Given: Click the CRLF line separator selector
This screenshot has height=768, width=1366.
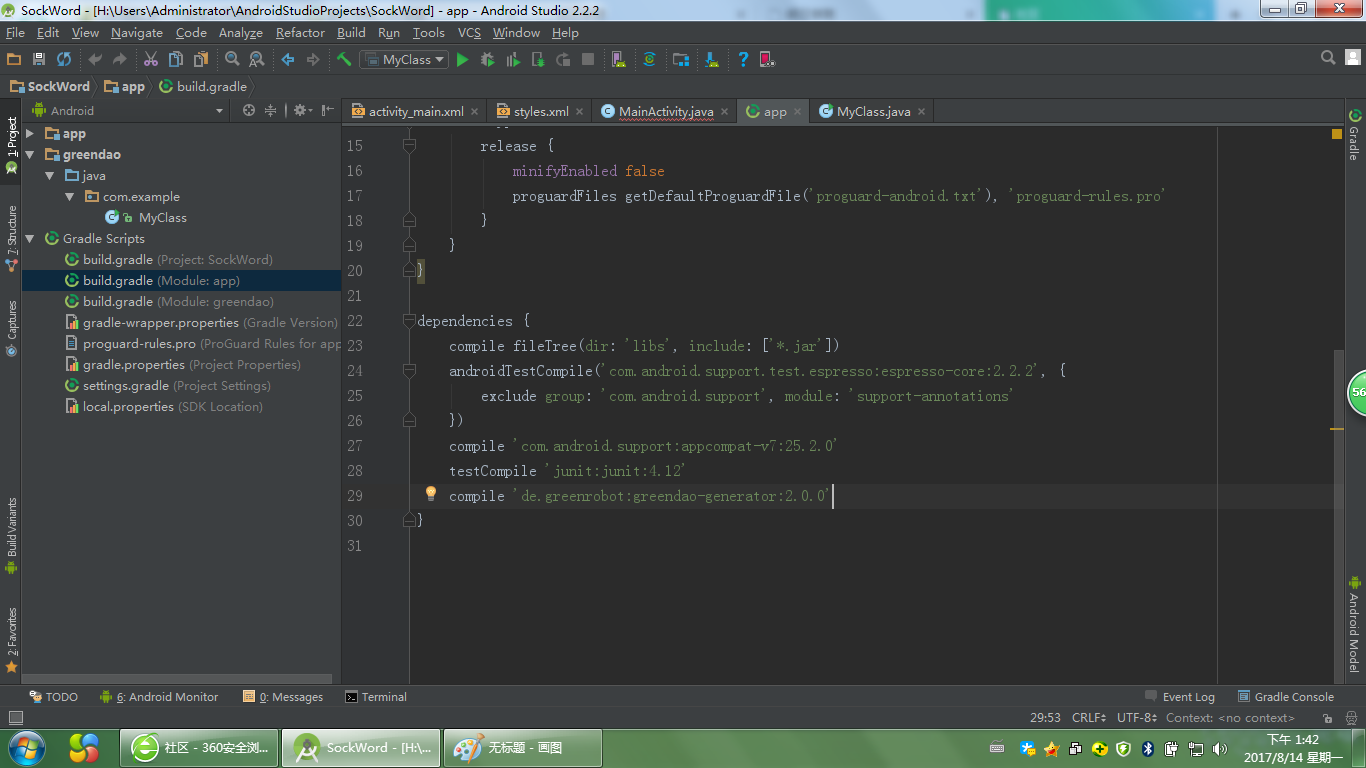Looking at the screenshot, I should tap(1088, 717).
